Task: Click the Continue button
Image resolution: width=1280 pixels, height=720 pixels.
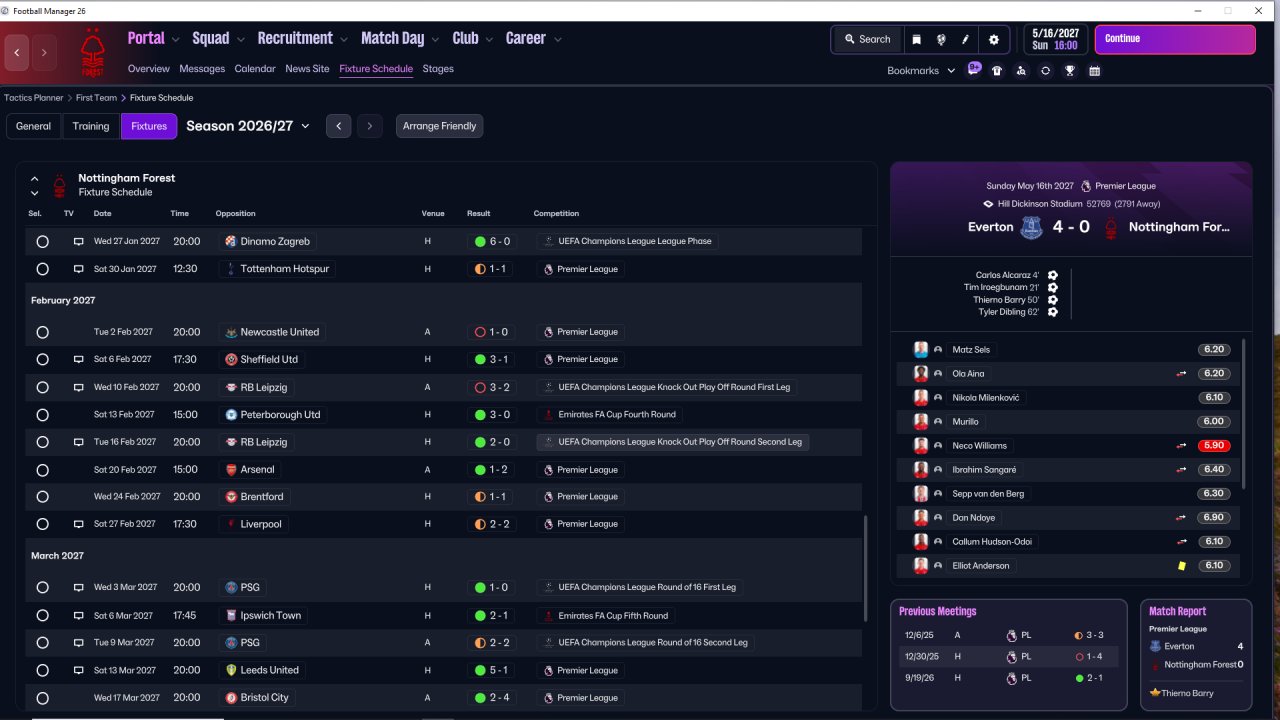Action: (1175, 39)
